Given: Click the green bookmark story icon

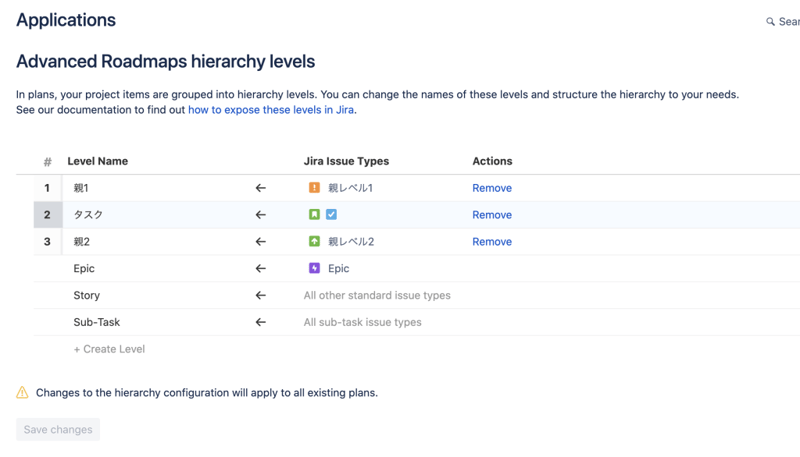Looking at the screenshot, I should (x=314, y=215).
